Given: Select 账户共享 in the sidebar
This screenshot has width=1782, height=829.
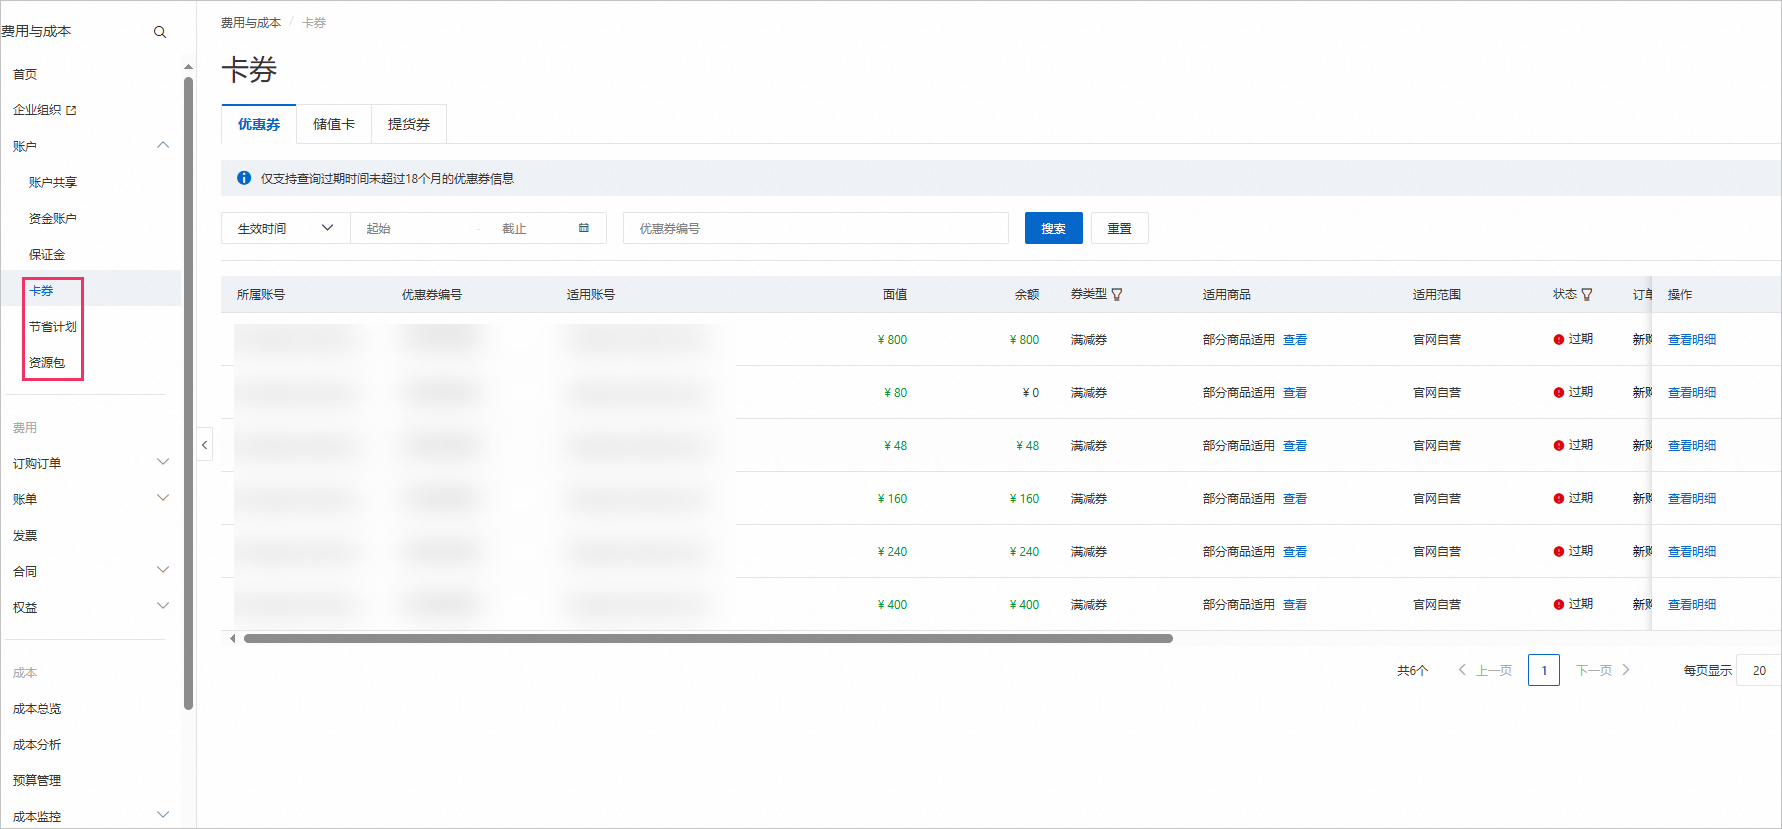Looking at the screenshot, I should pyautogui.click(x=53, y=182).
